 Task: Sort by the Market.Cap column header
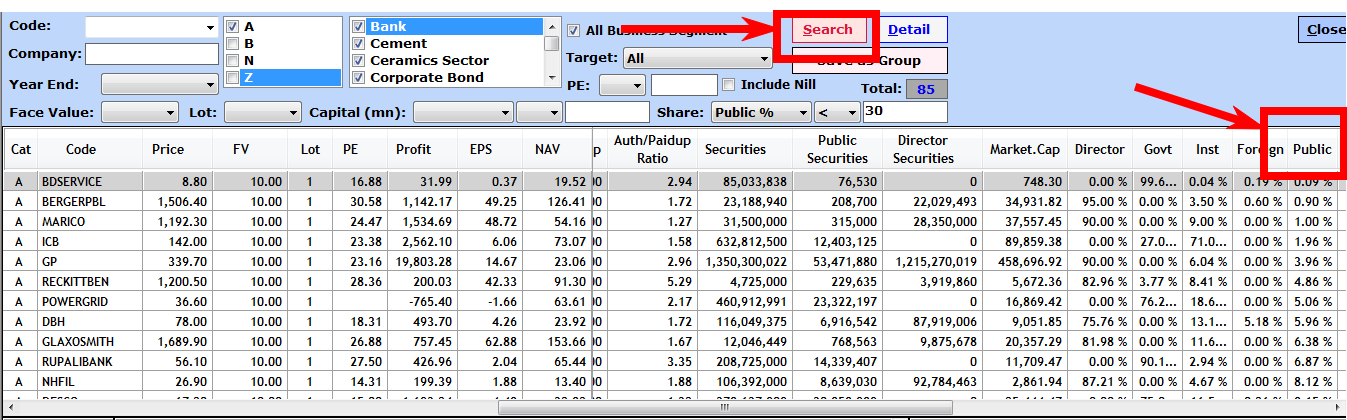tap(1025, 149)
